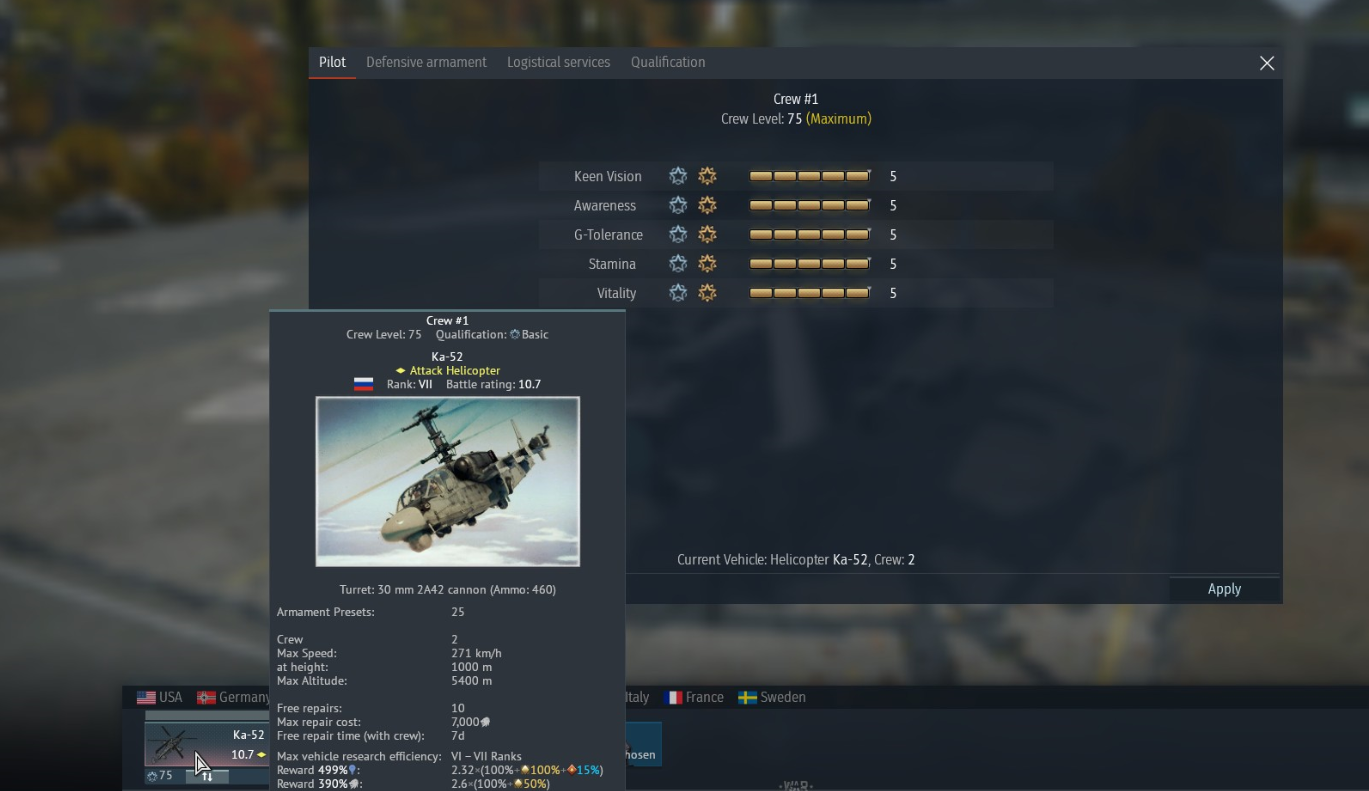Click the "Crew Level: 75 (Maximum)" text
The width and height of the screenshot is (1369, 791).
(x=796, y=118)
